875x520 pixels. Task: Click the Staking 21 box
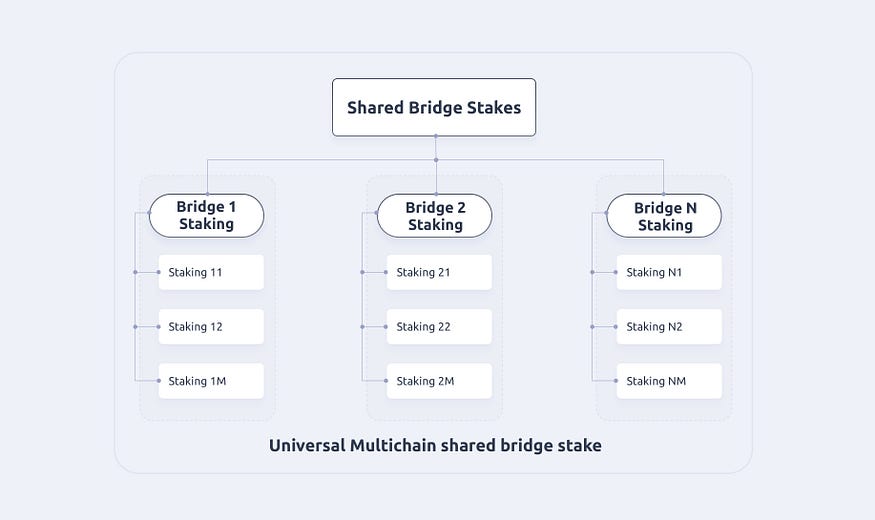439,272
